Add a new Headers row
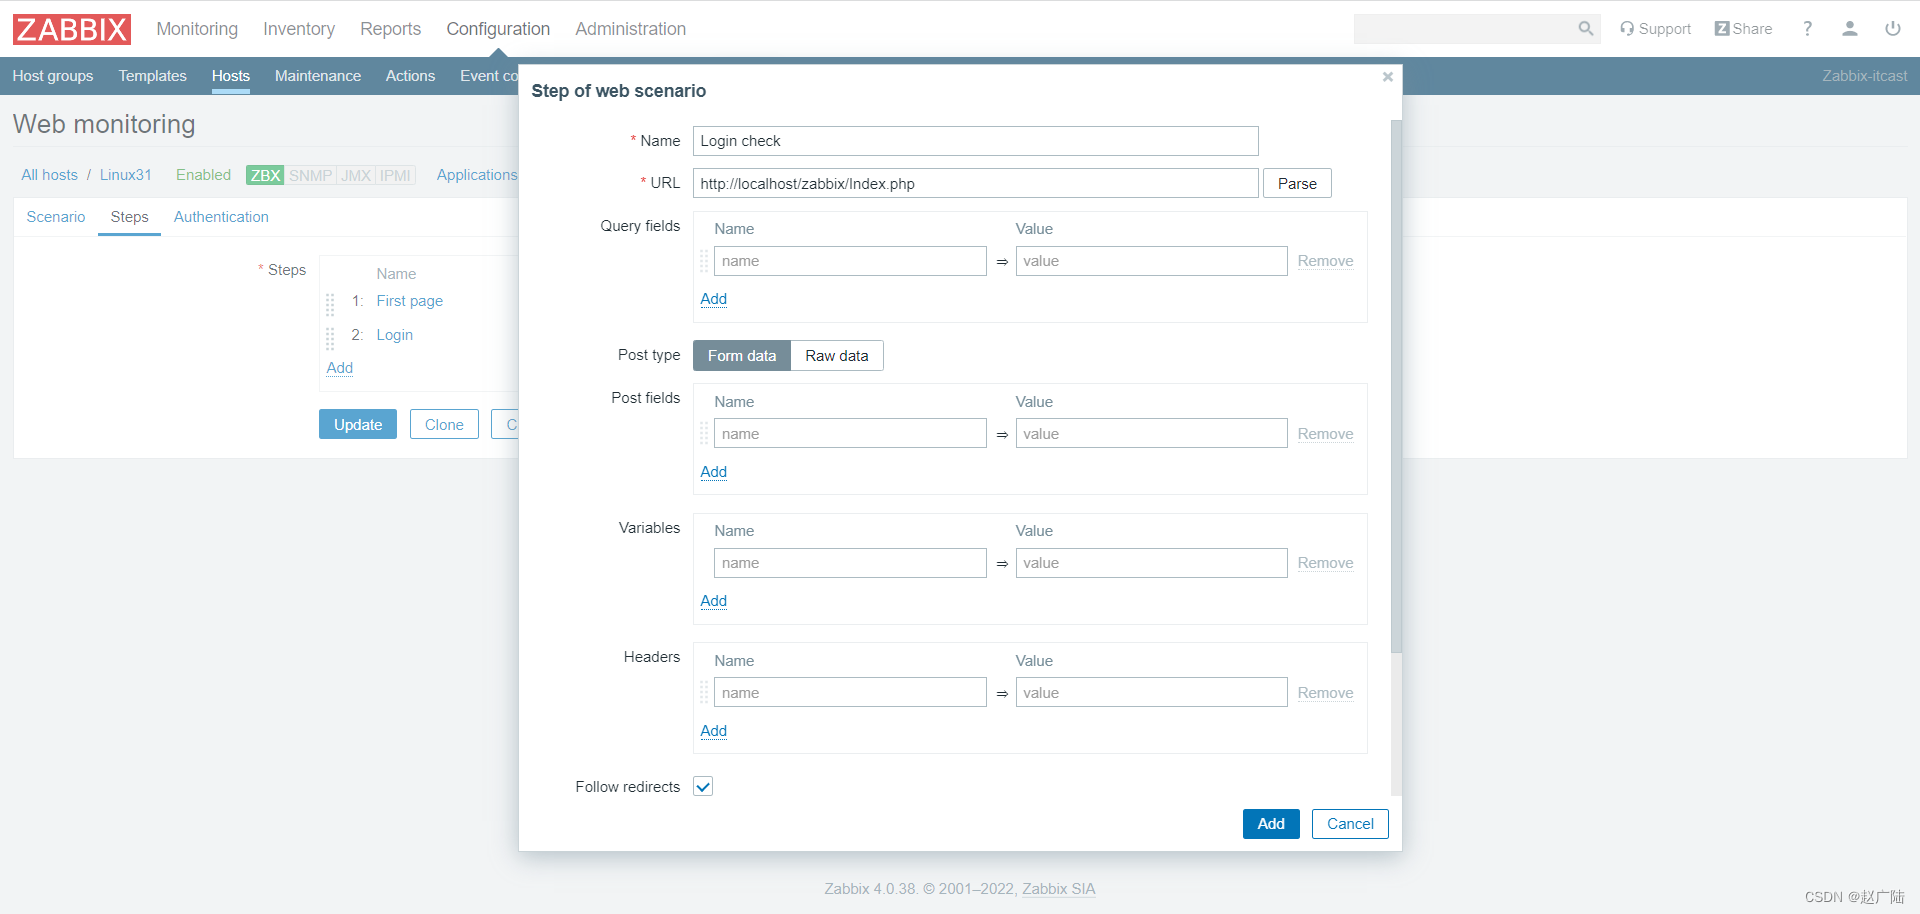The width and height of the screenshot is (1920, 914). point(714,731)
